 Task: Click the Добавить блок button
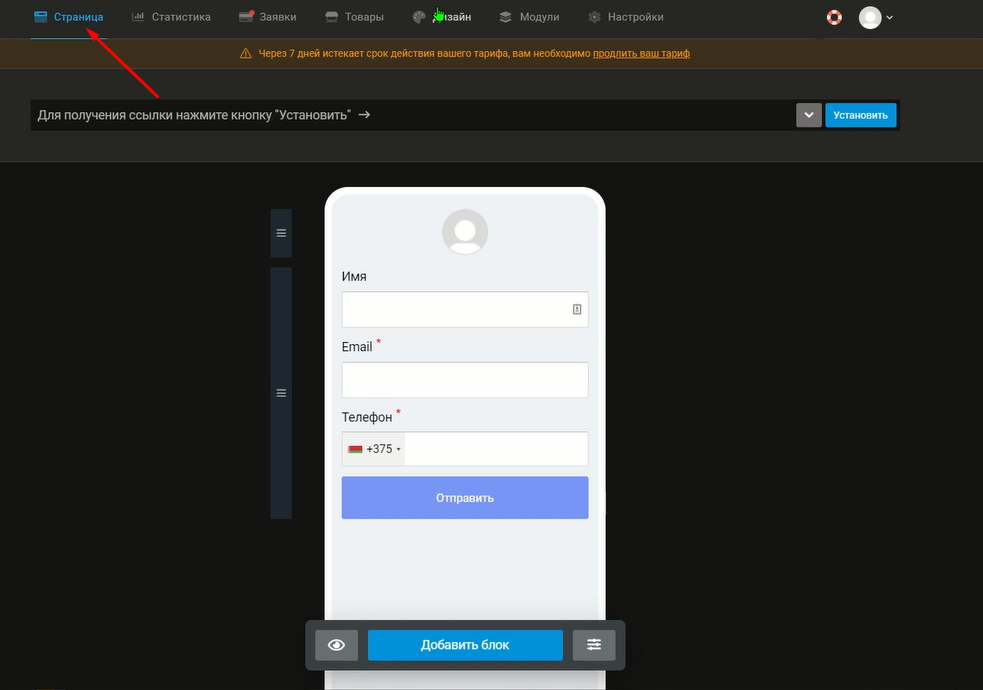[x=465, y=646]
